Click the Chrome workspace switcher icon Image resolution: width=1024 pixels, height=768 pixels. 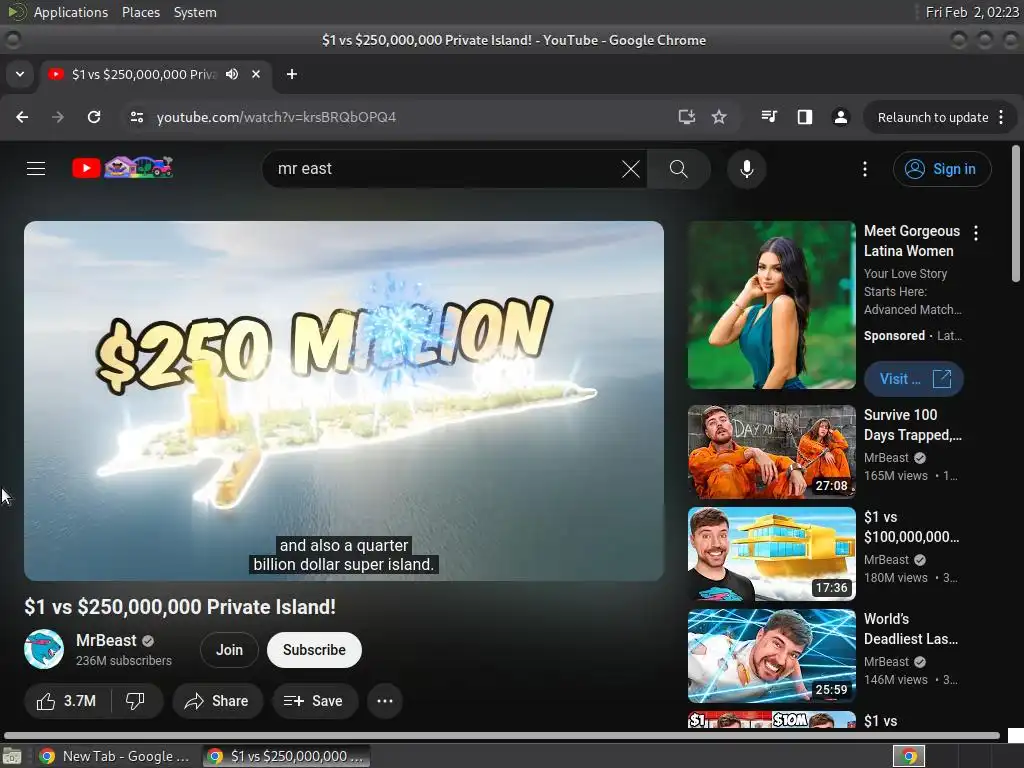909,756
